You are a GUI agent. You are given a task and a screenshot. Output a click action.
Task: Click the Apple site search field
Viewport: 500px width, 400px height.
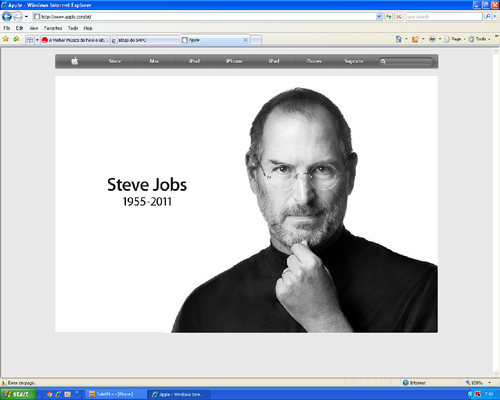pos(406,61)
